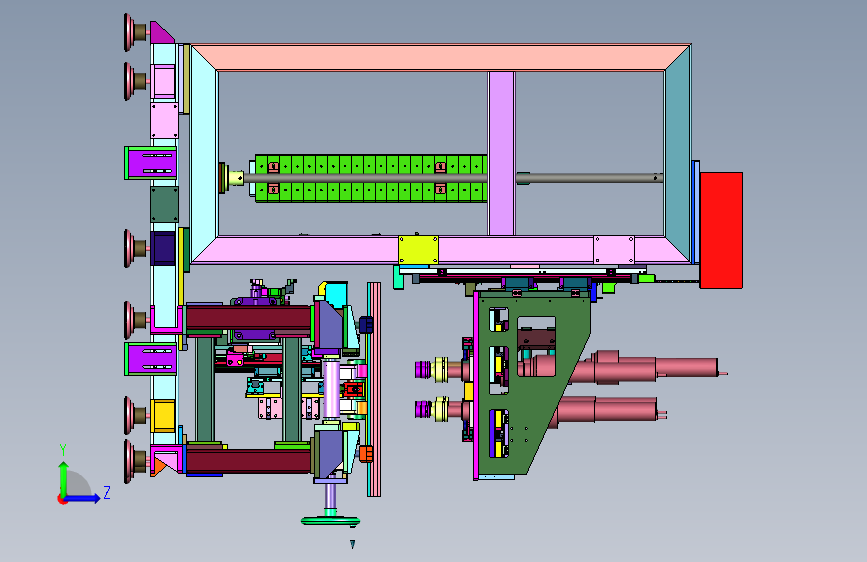Select the orange block beside the pink vertical rail

(366, 454)
